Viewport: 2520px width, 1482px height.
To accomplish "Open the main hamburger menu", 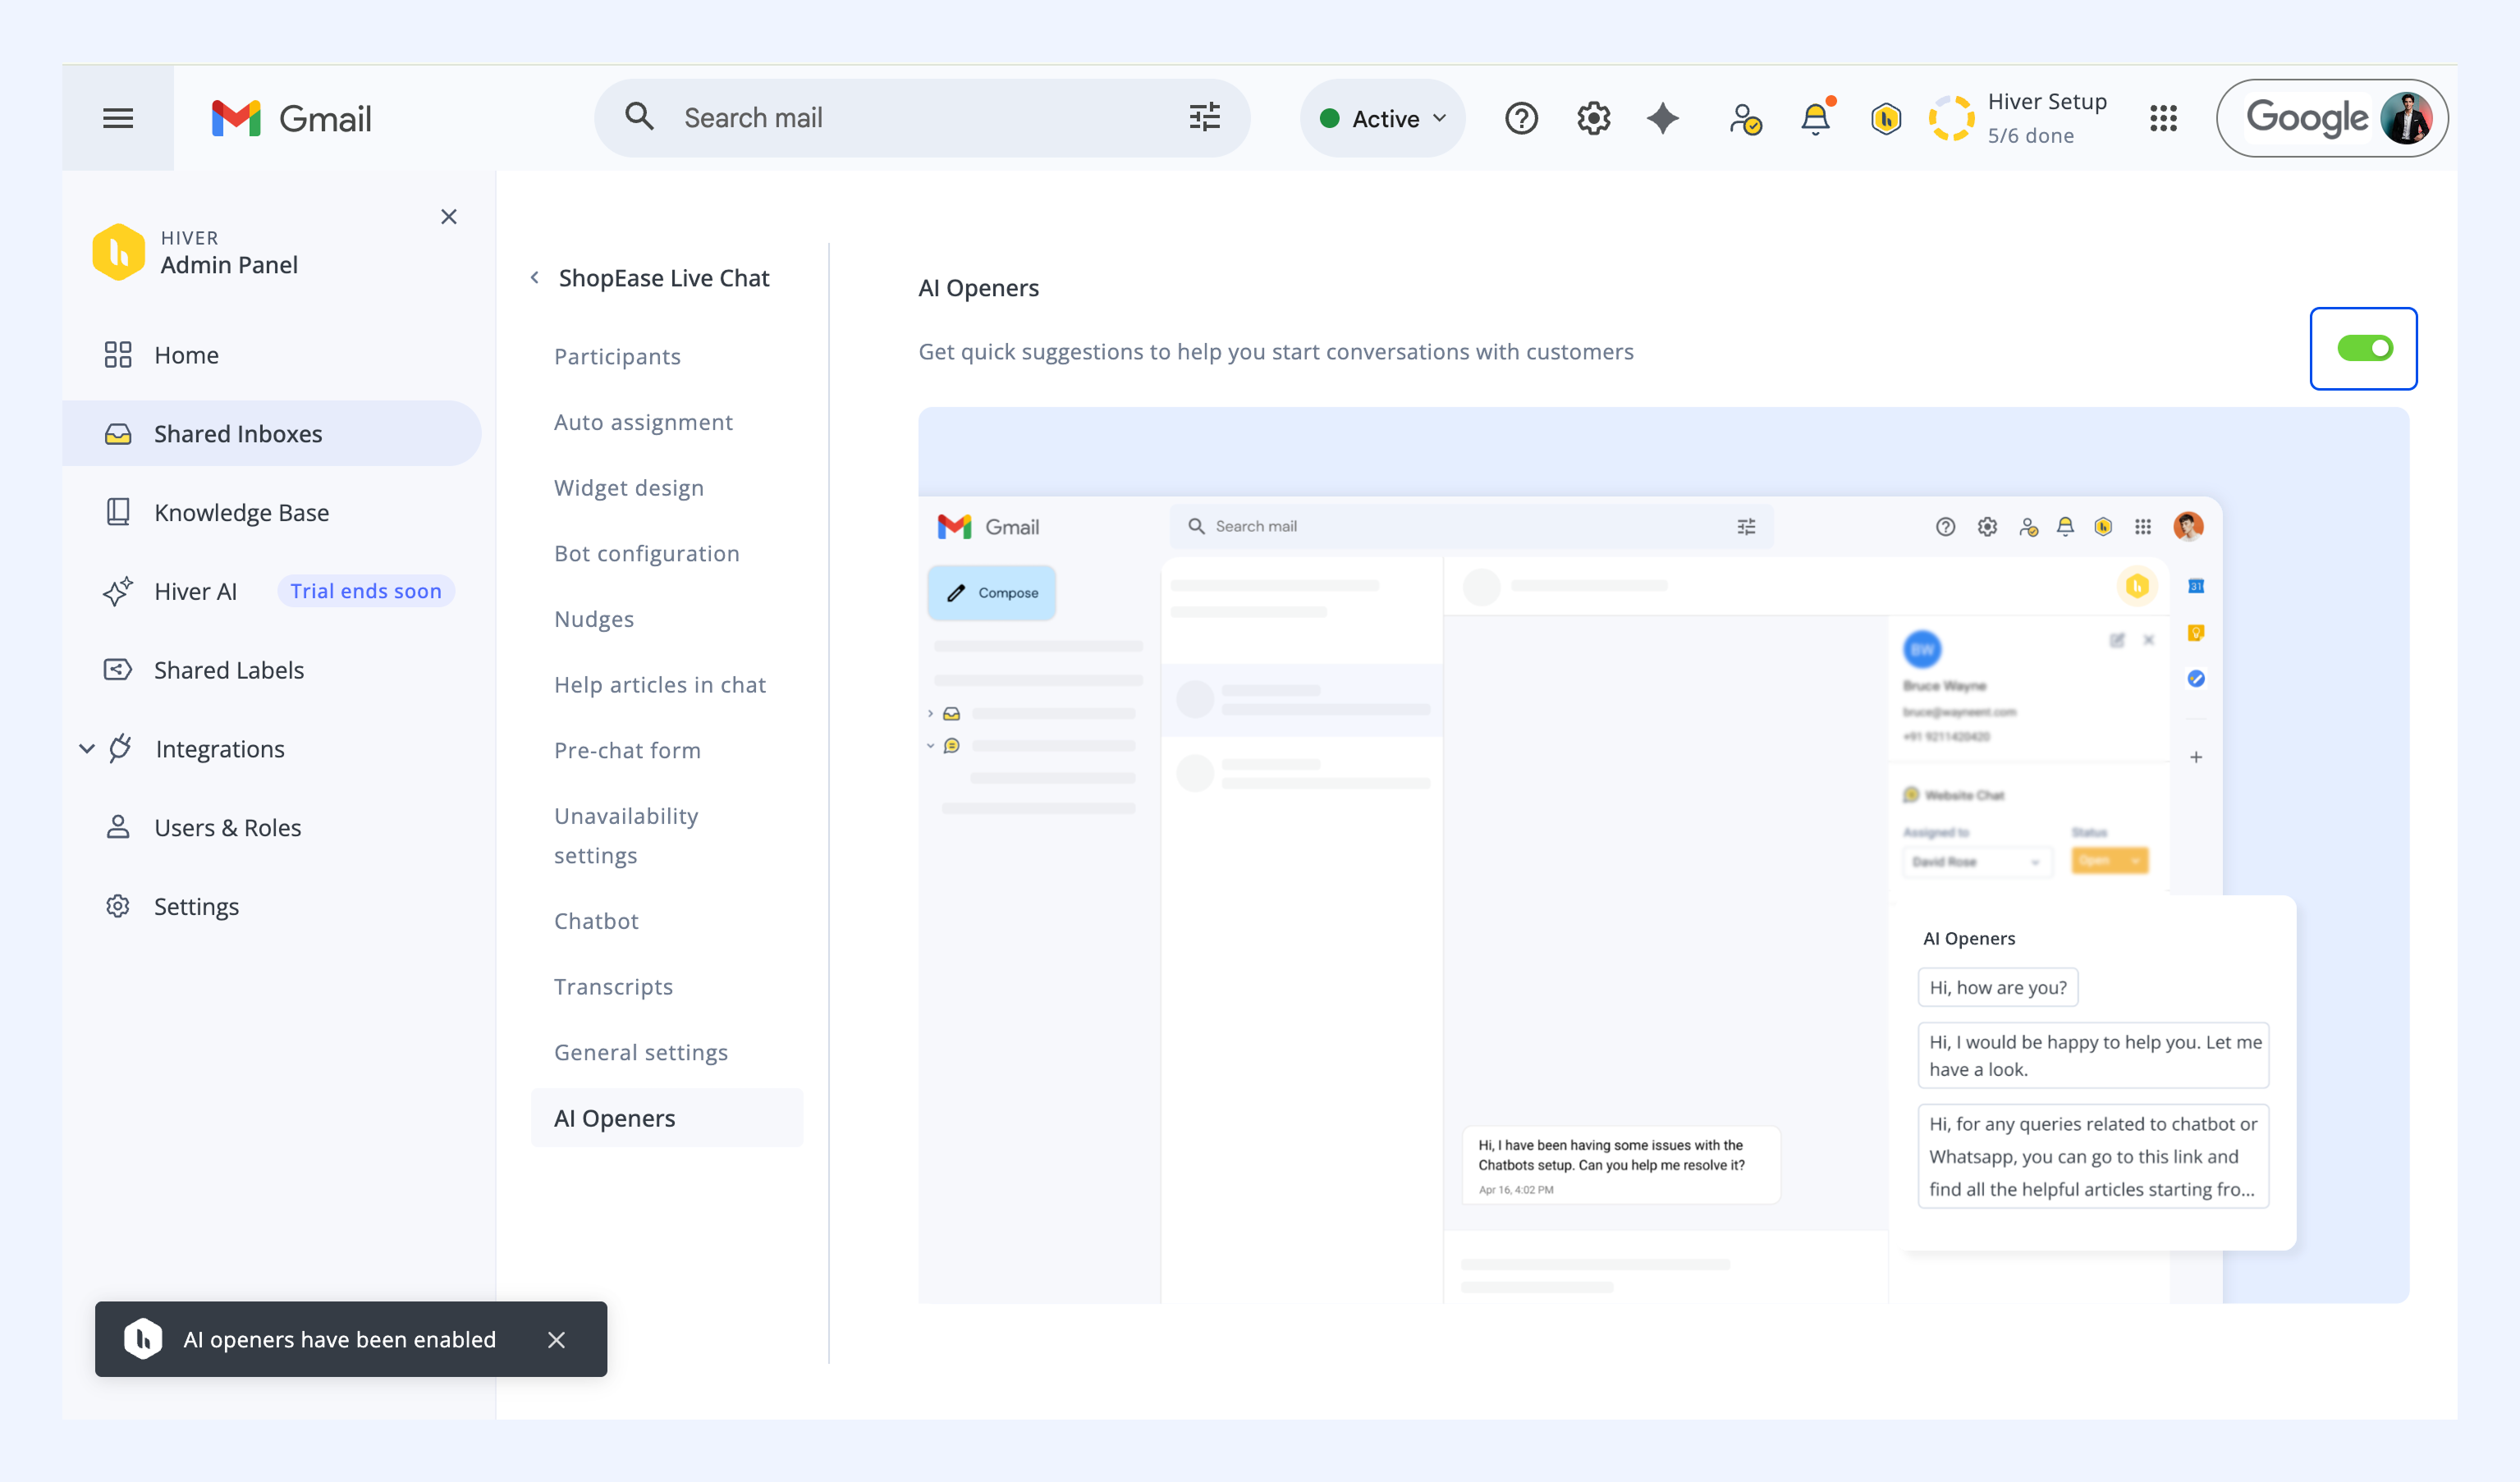I will tap(118, 118).
